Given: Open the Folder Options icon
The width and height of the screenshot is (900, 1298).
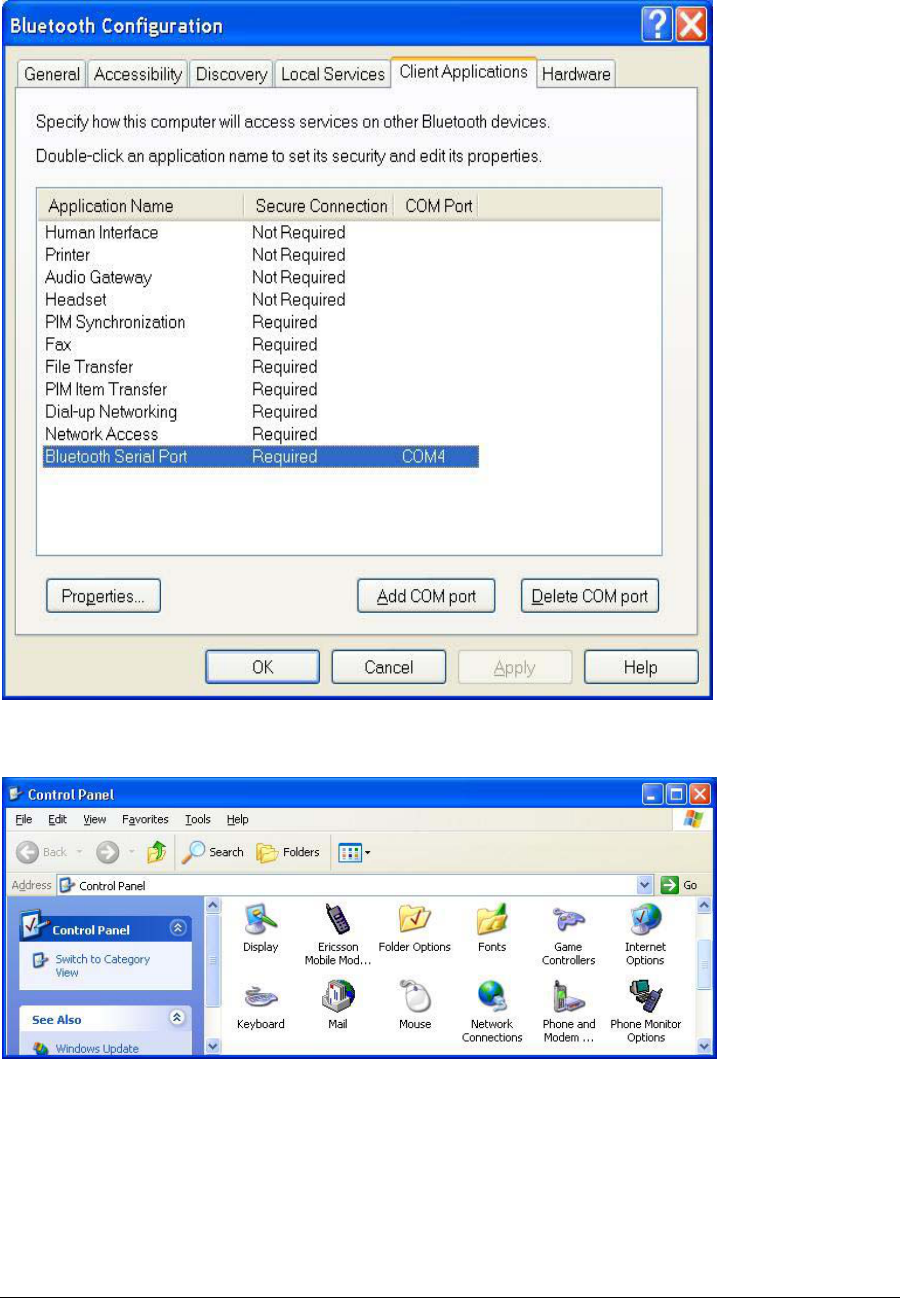Looking at the screenshot, I should point(414,928).
